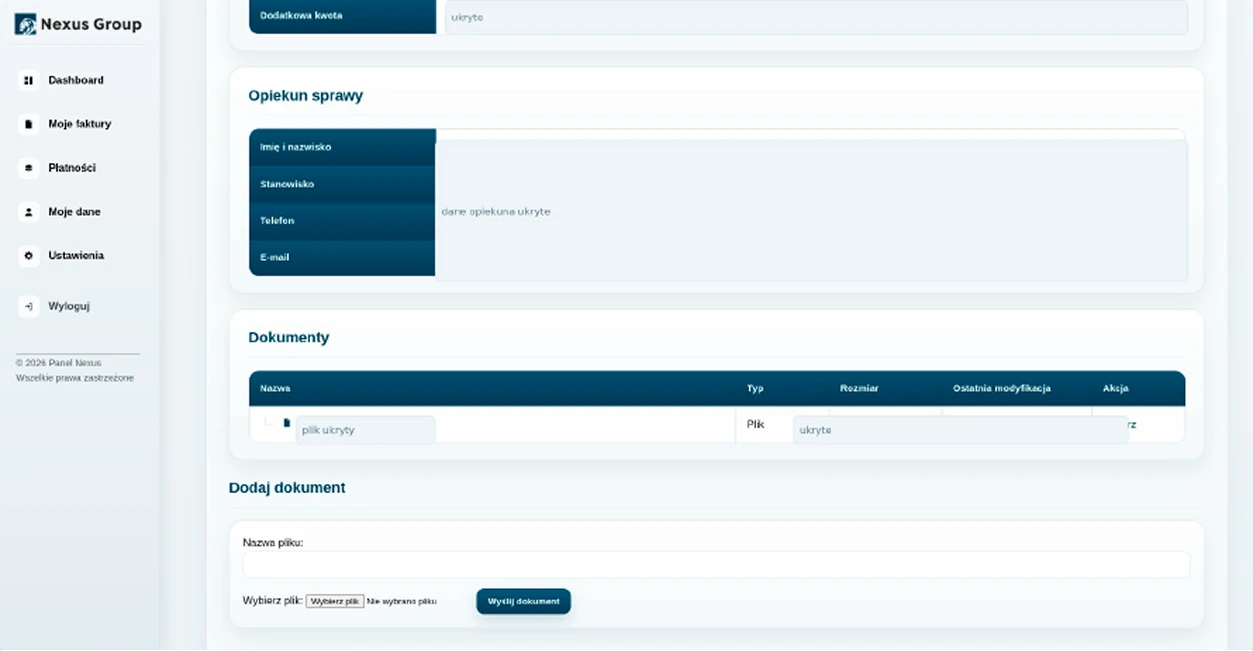The width and height of the screenshot is (1253, 651).
Task: Focus the Nazwa pliku input field
Action: click(x=716, y=564)
